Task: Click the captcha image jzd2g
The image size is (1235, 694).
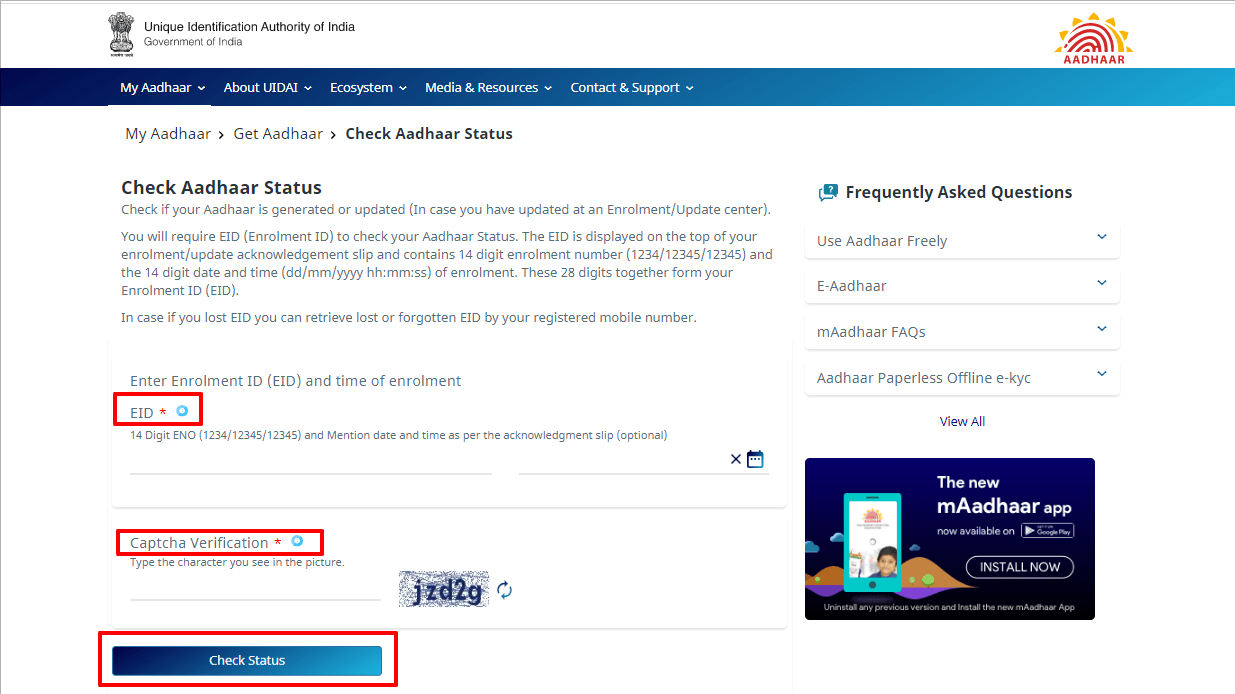Action: pos(444,589)
